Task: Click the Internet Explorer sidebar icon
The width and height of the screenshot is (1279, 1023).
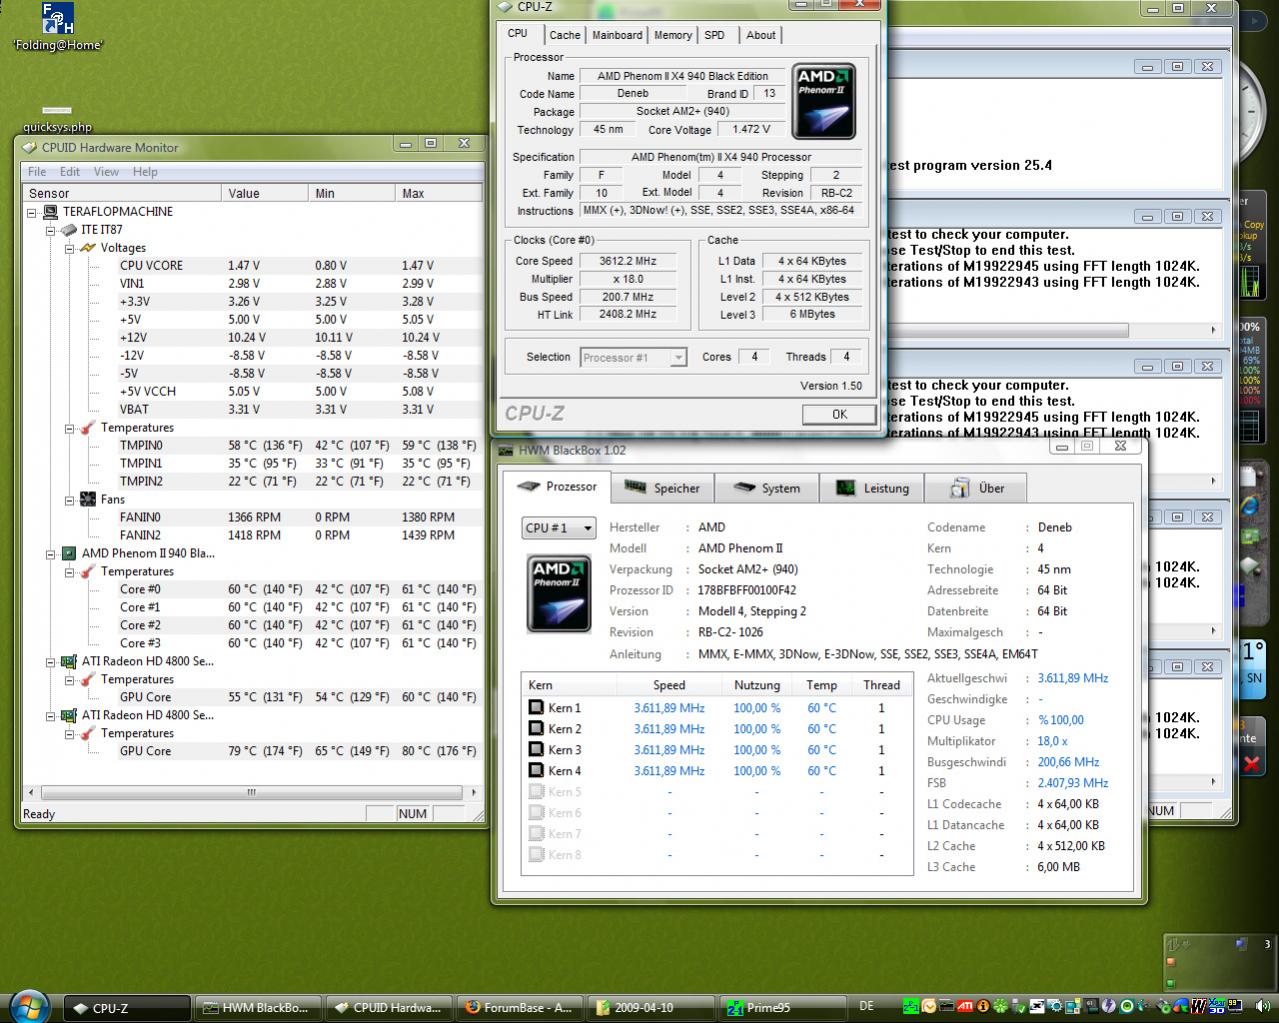Action: pyautogui.click(x=1249, y=505)
